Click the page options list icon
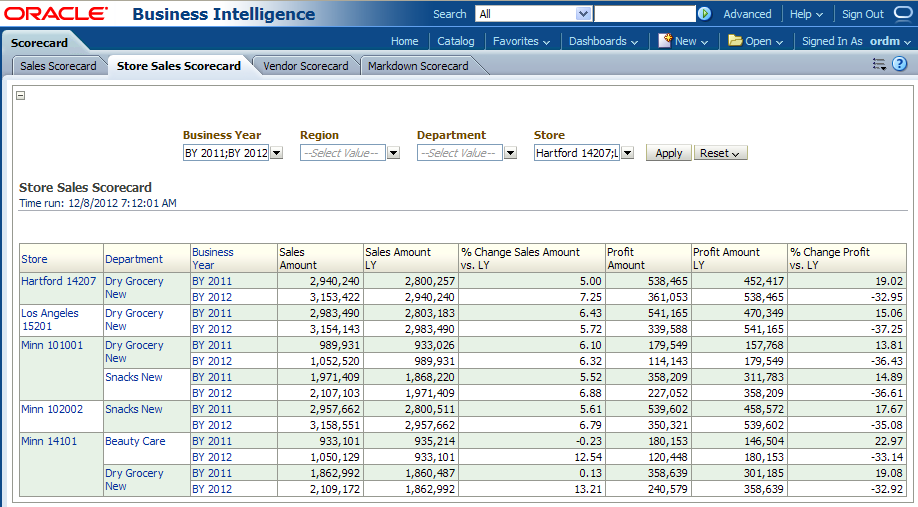The width and height of the screenshot is (918, 507). pyautogui.click(x=879, y=65)
